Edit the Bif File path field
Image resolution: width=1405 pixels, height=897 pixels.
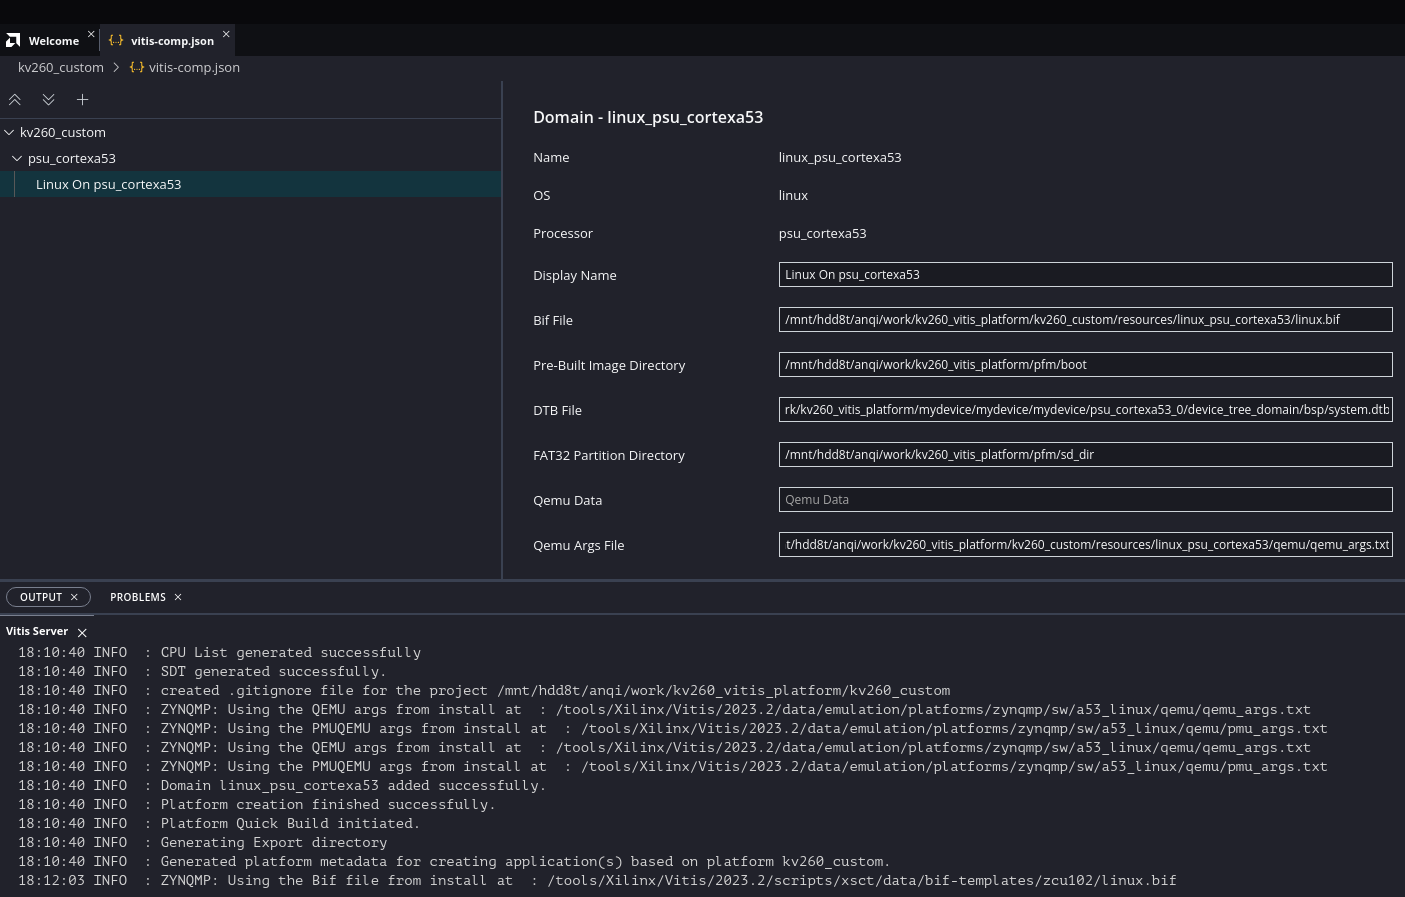coord(1085,320)
